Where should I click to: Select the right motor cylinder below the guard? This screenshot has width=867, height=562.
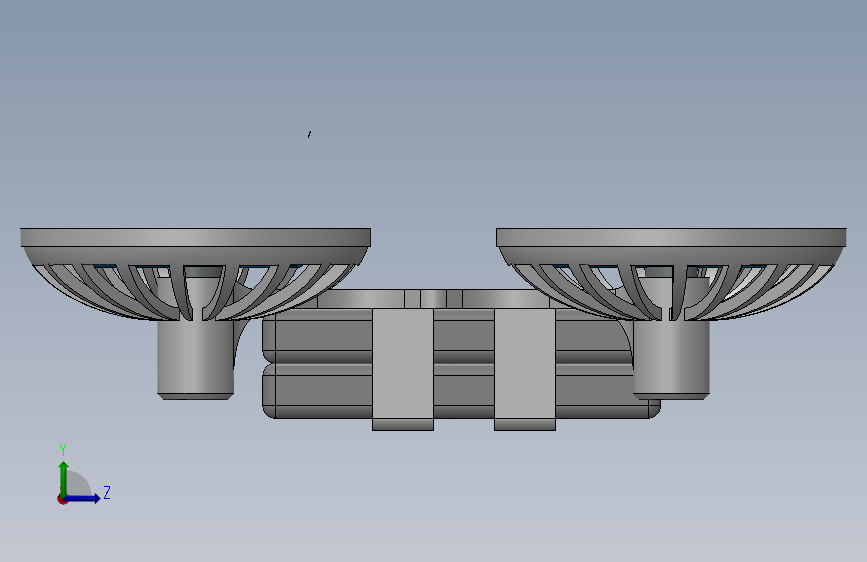tap(671, 358)
